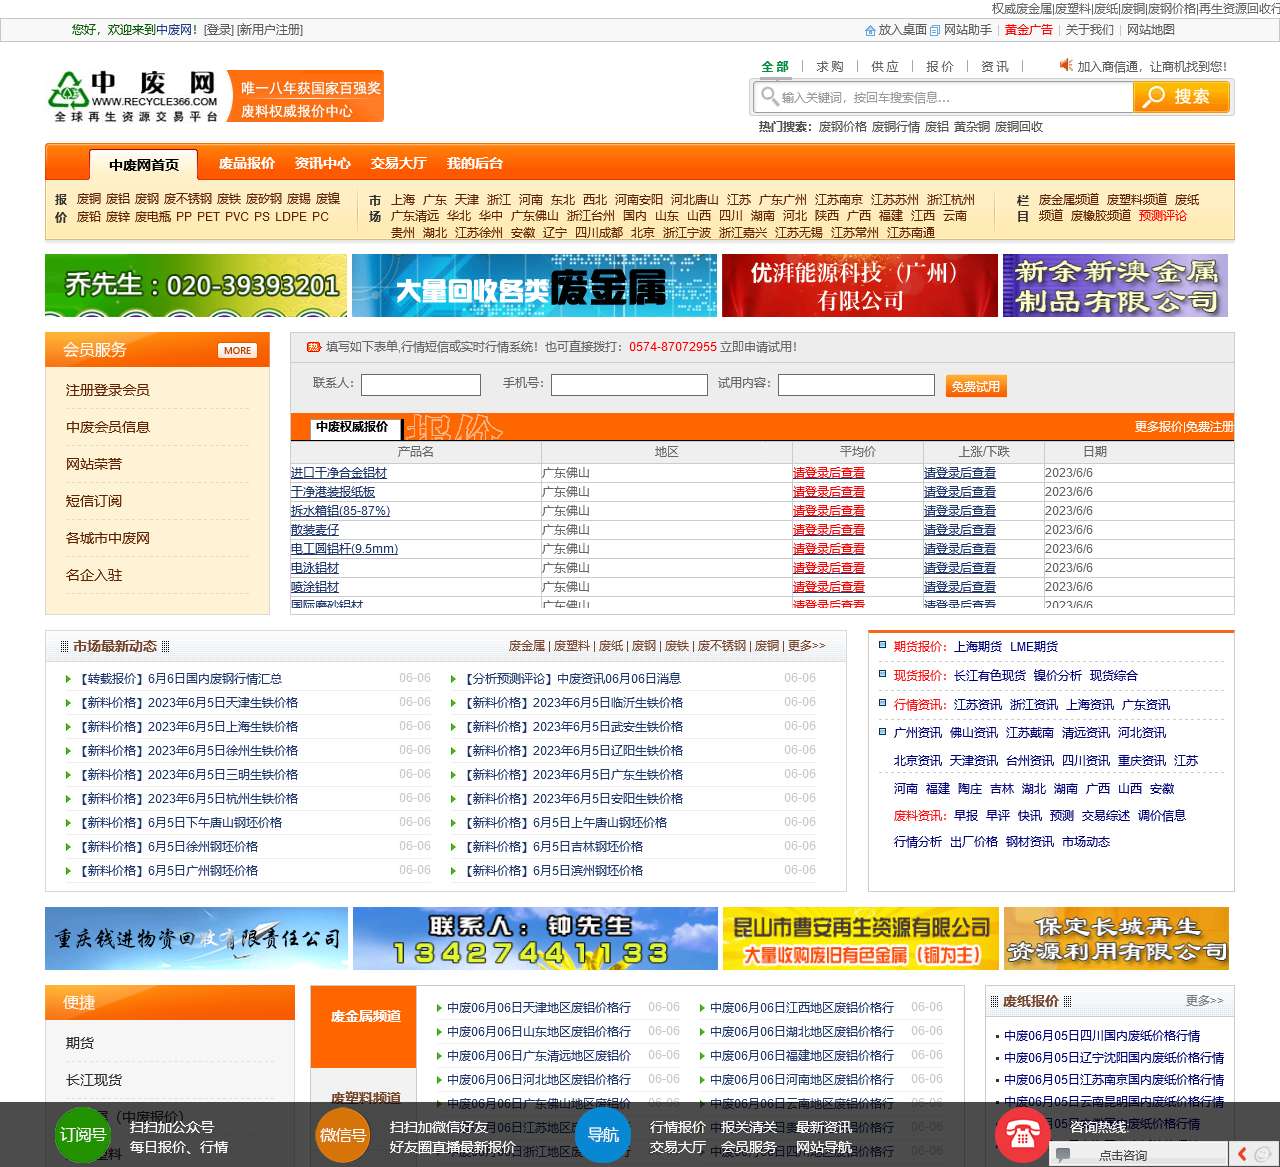Select the 报价 search tab
This screenshot has height=1167, width=1280.
pyautogui.click(x=939, y=67)
